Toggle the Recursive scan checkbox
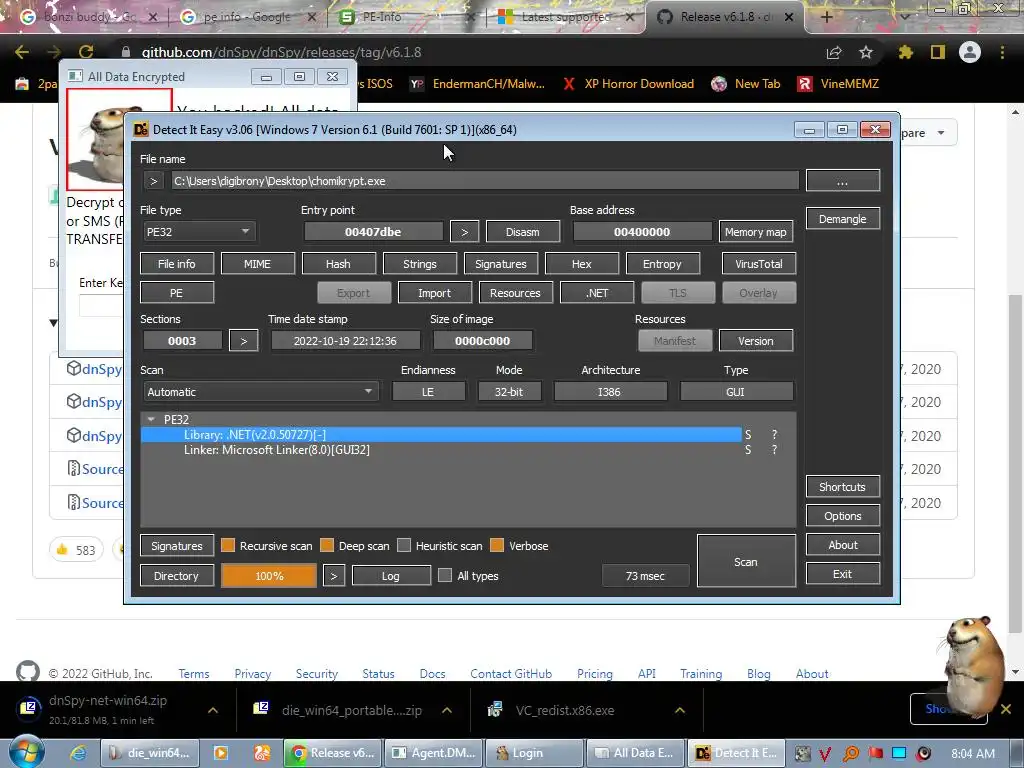 click(228, 545)
